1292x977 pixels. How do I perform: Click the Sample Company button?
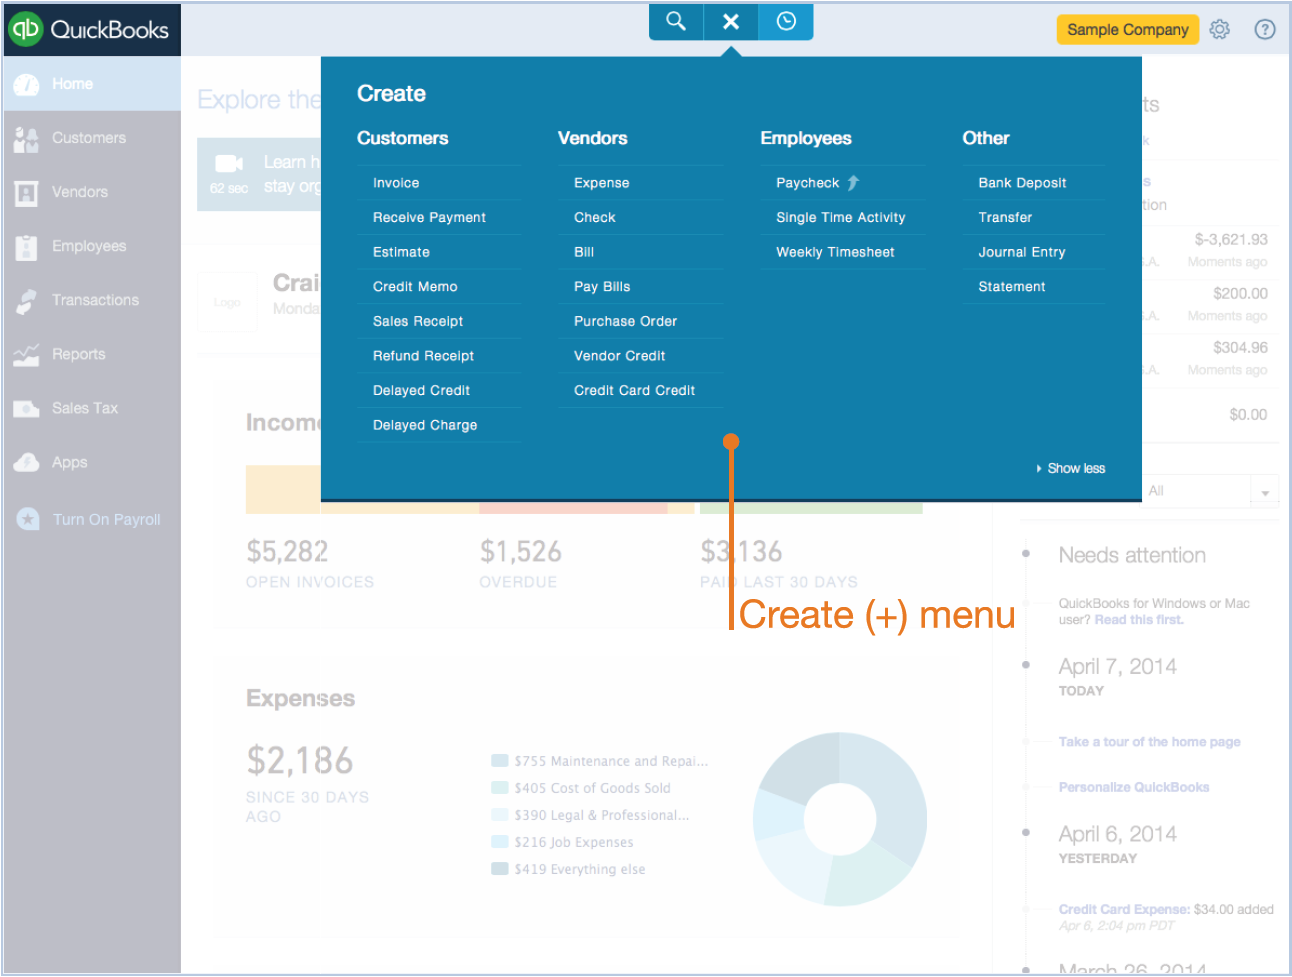pos(1127,29)
